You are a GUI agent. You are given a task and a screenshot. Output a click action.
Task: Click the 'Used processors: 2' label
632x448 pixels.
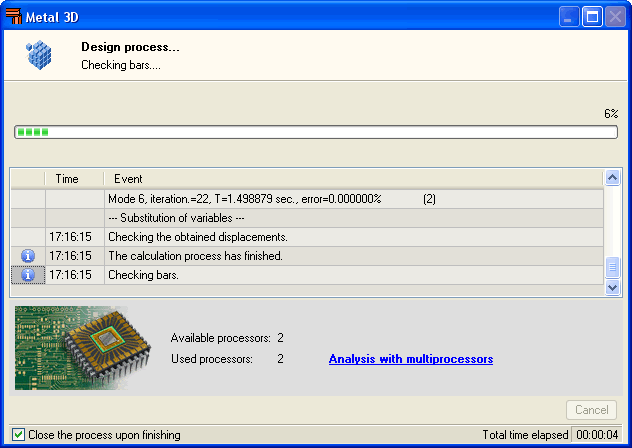pyautogui.click(x=227, y=359)
